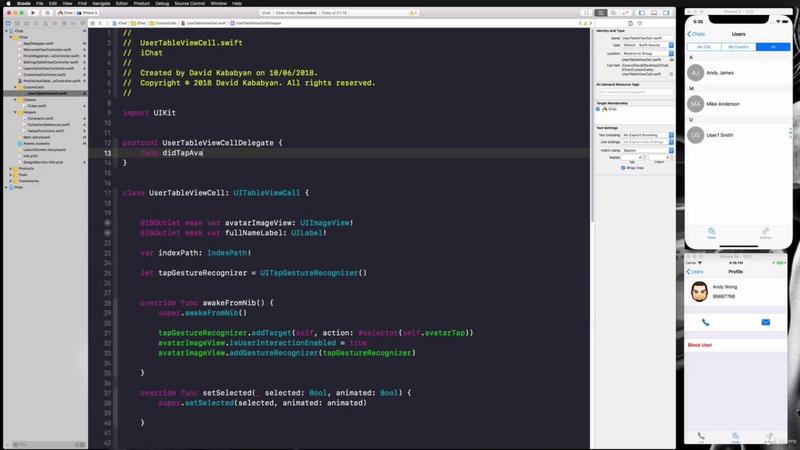Viewport: 800px width, 450px height.
Task: Open the Version editor
Action: (x=626, y=12)
